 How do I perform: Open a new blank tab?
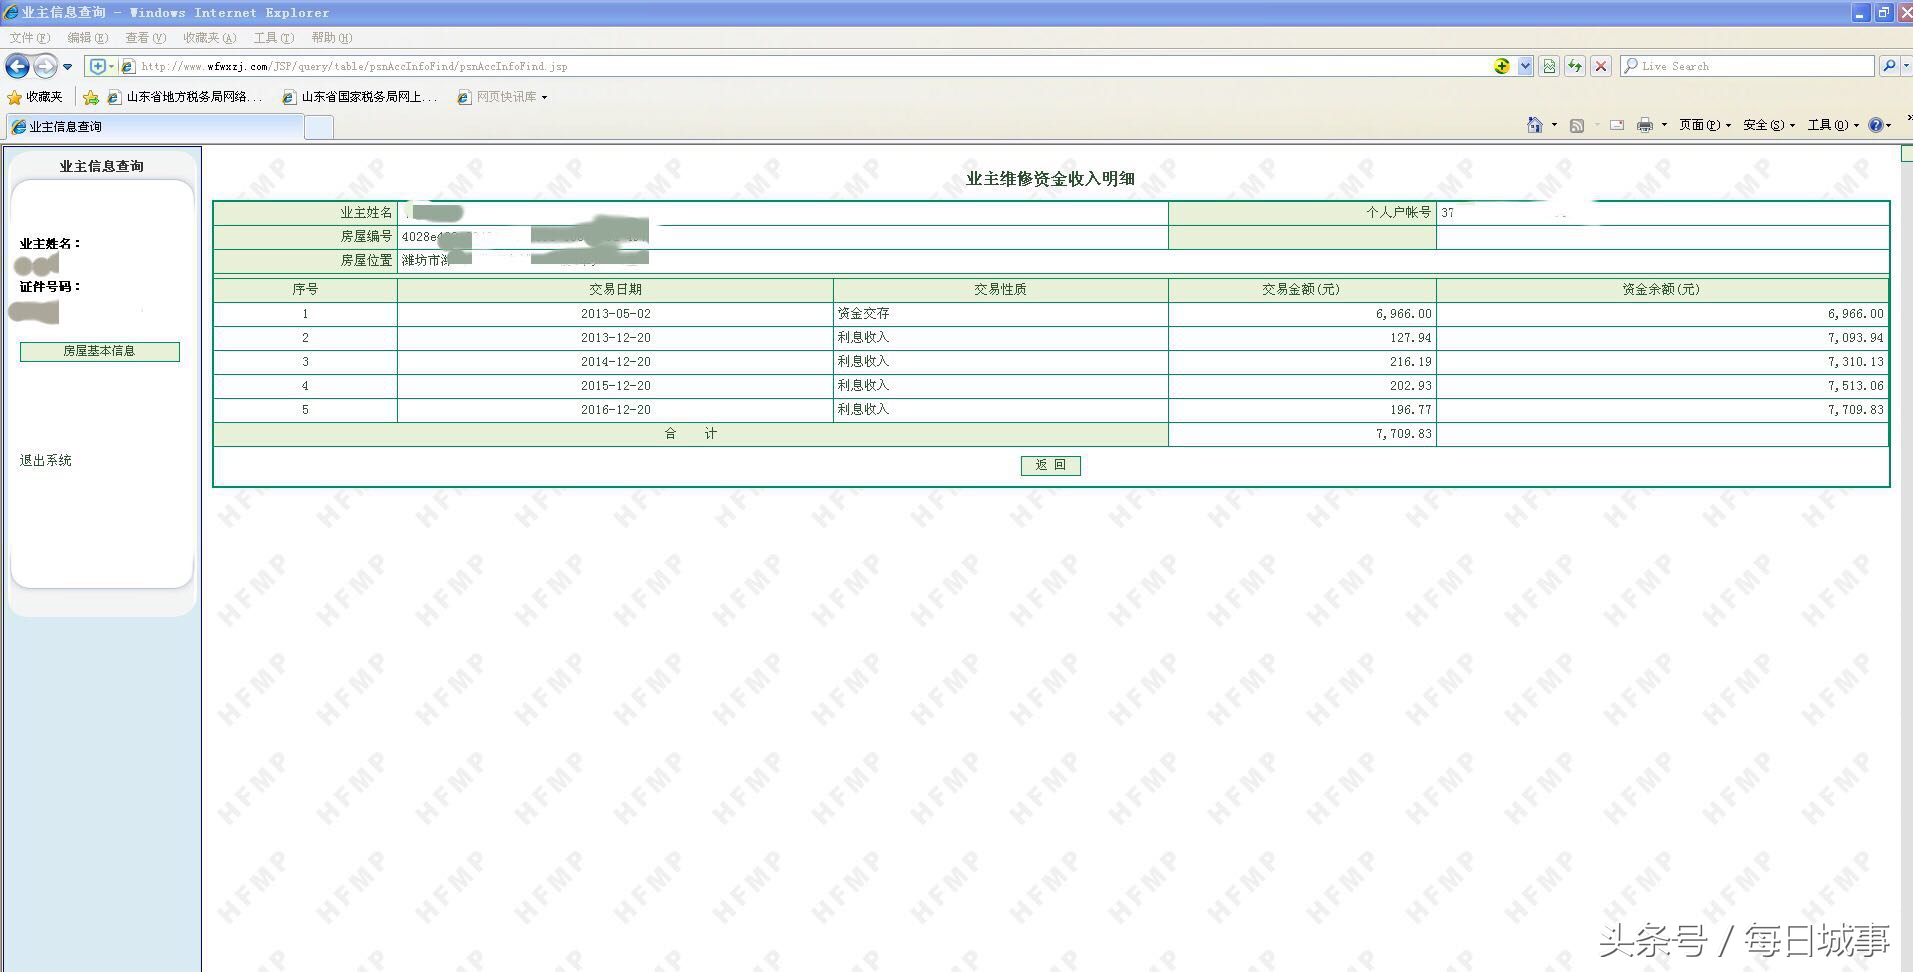pyautogui.click(x=318, y=127)
